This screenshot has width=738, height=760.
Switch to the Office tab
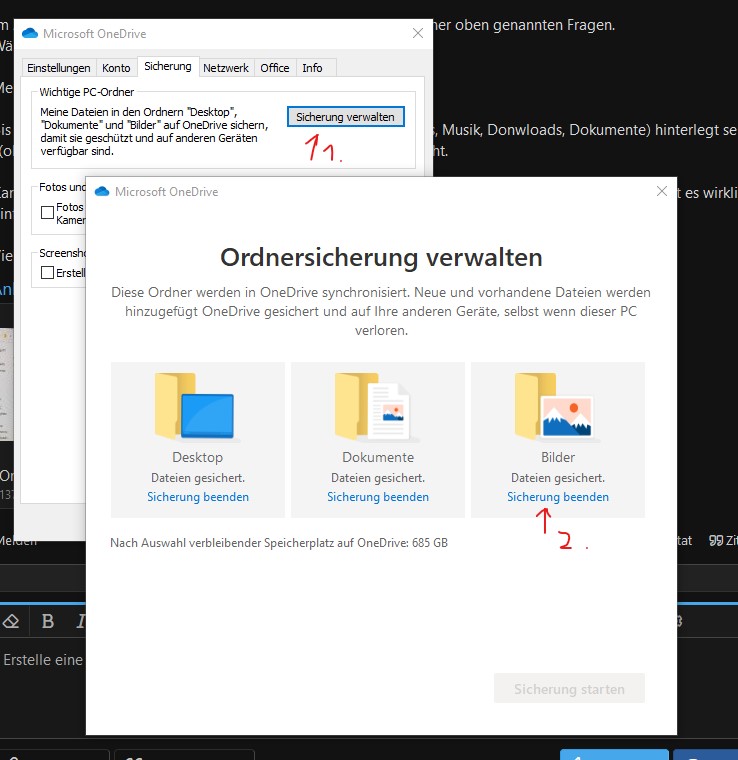275,68
